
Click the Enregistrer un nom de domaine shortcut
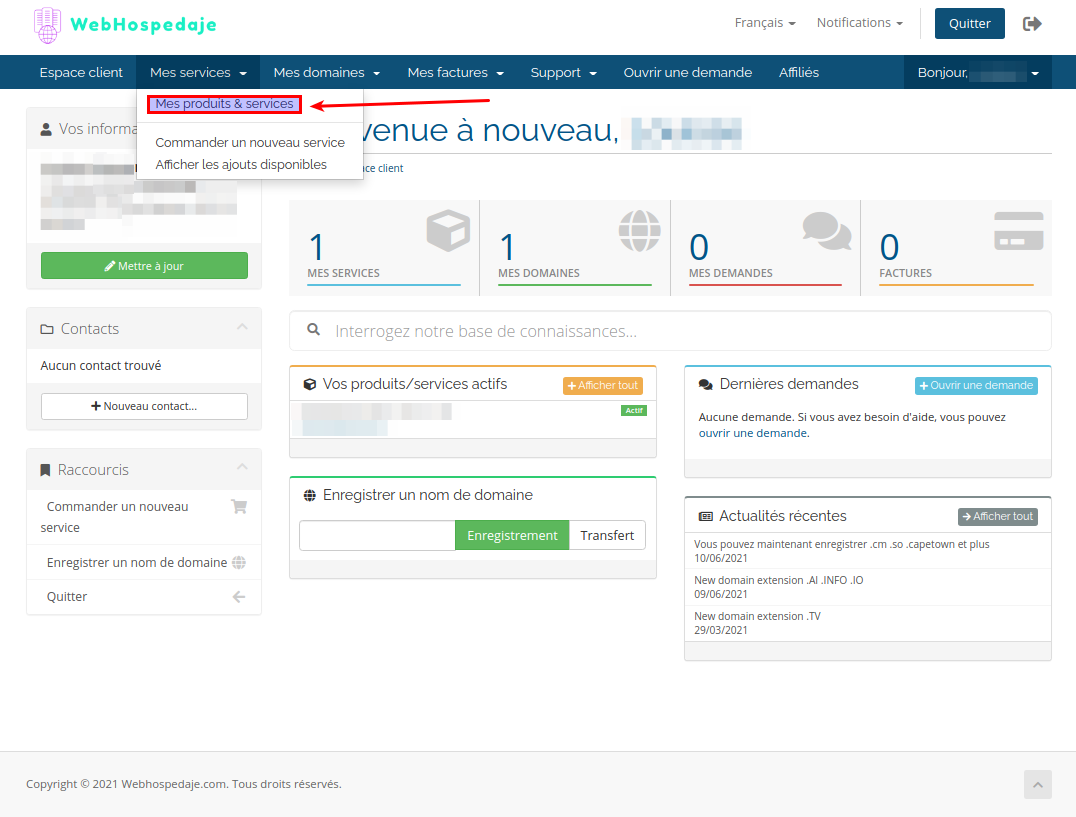point(144,563)
